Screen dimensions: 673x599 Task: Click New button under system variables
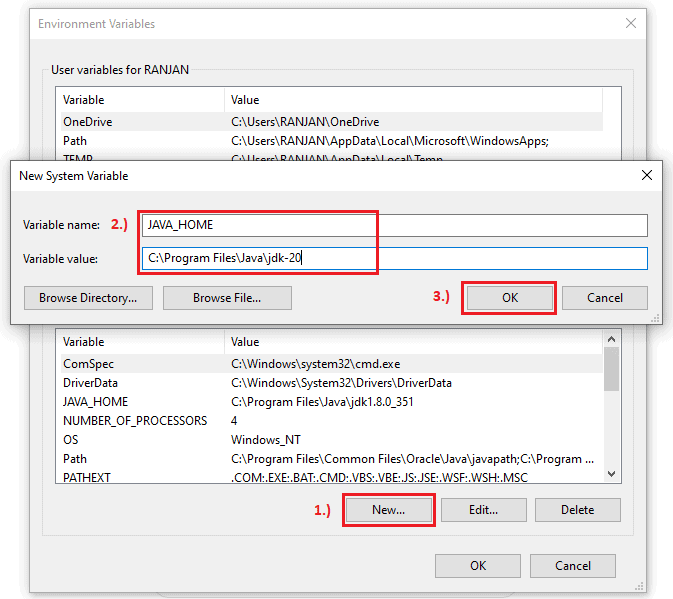tap(389, 510)
